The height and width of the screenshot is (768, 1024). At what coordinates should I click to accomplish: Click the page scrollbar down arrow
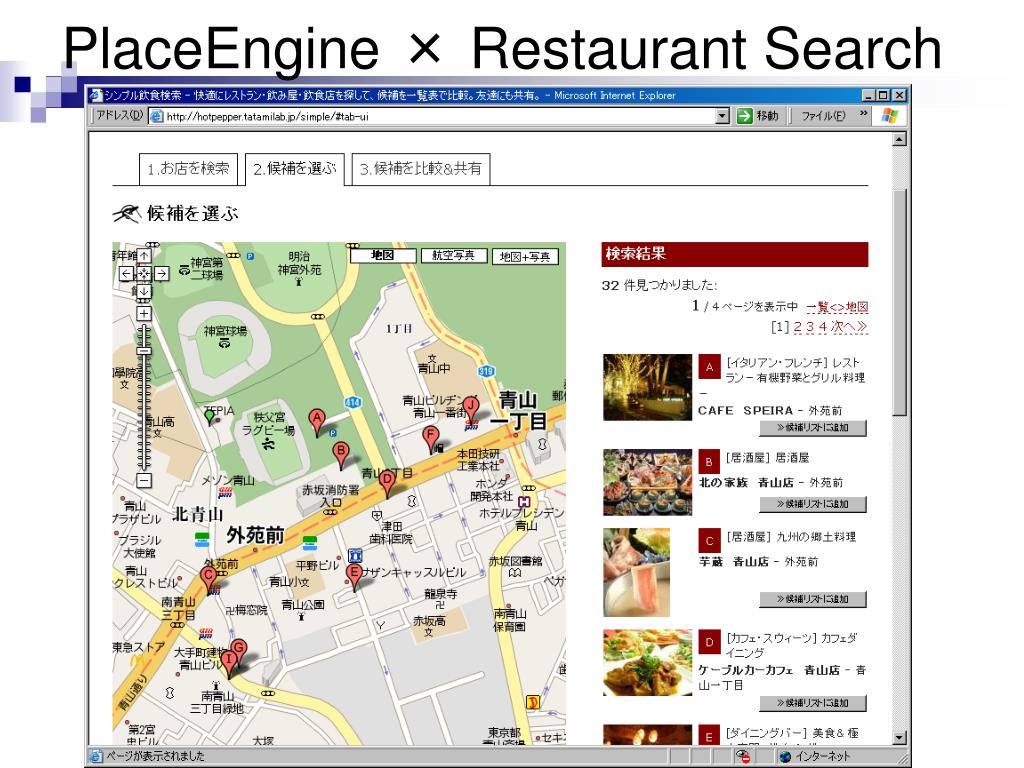pos(899,738)
